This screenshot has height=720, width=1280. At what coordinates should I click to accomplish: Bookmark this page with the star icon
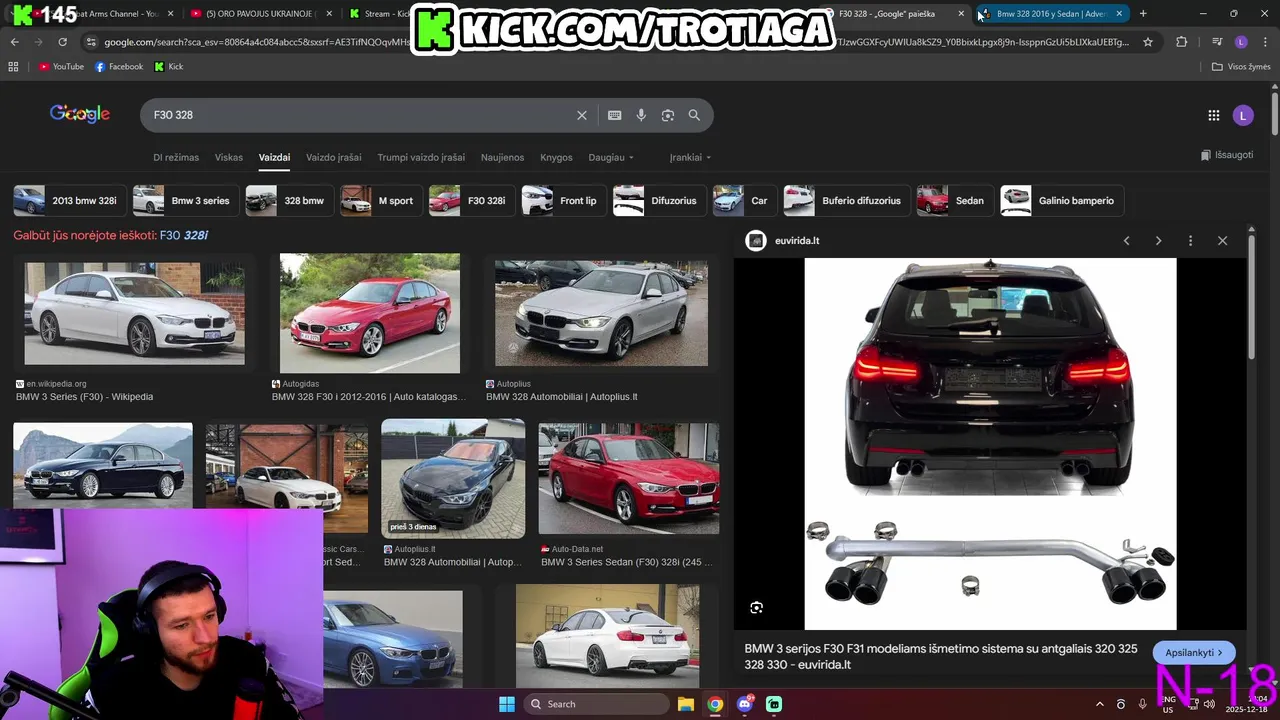click(1148, 42)
